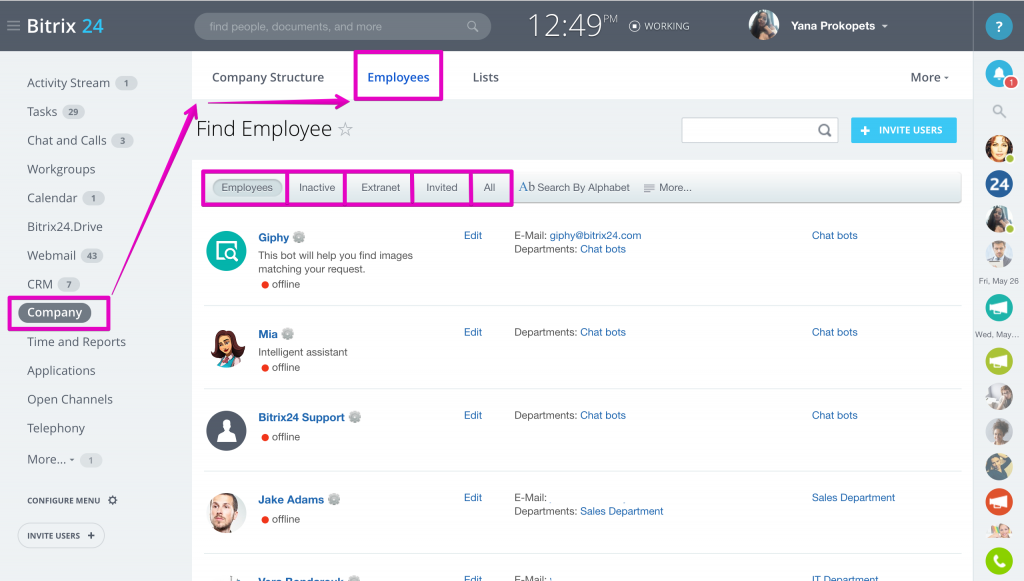
Task: Click Giphy bot avatar icon
Action: [226, 251]
